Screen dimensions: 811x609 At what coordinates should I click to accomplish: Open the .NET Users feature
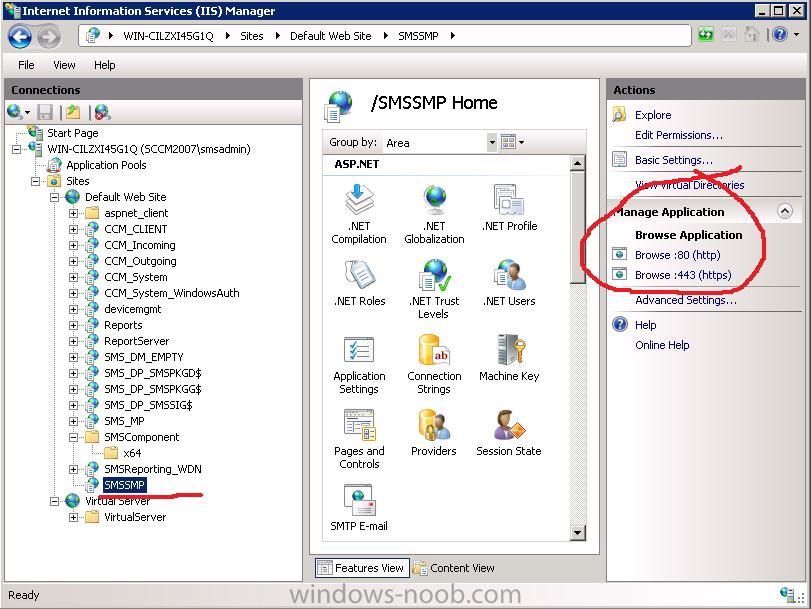509,283
